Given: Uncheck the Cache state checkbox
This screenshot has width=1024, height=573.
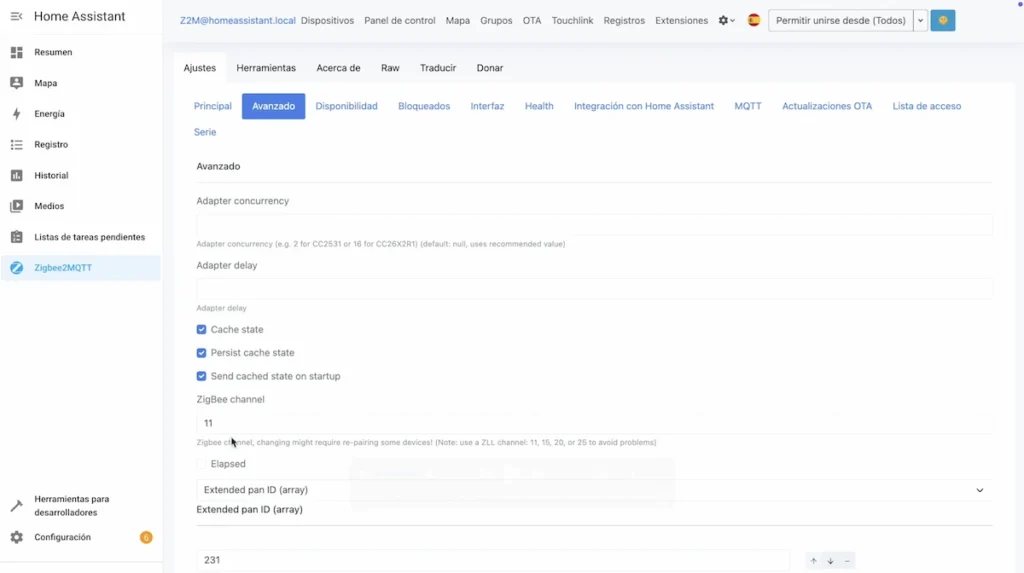Looking at the screenshot, I should 202,329.
